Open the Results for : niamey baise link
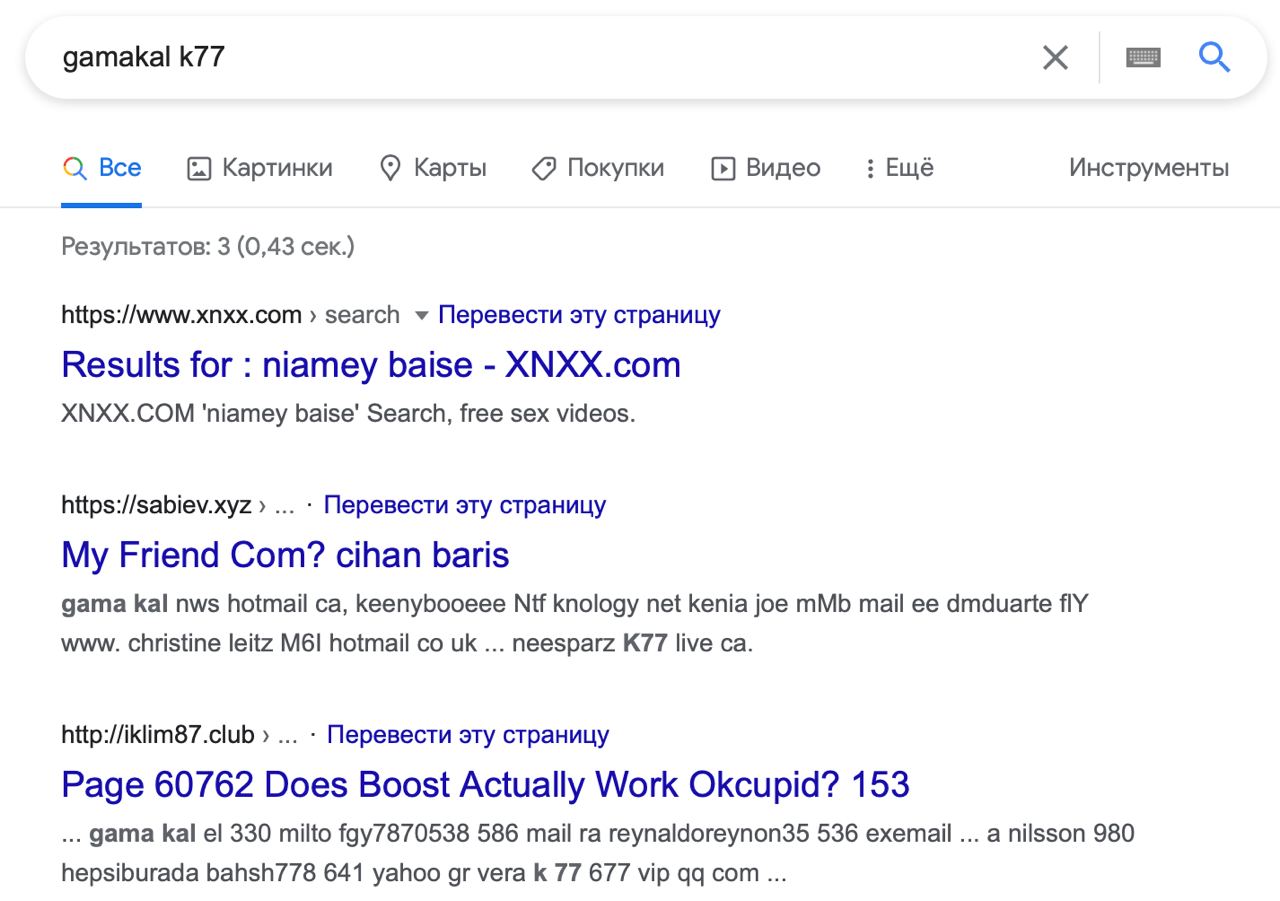 [x=371, y=365]
